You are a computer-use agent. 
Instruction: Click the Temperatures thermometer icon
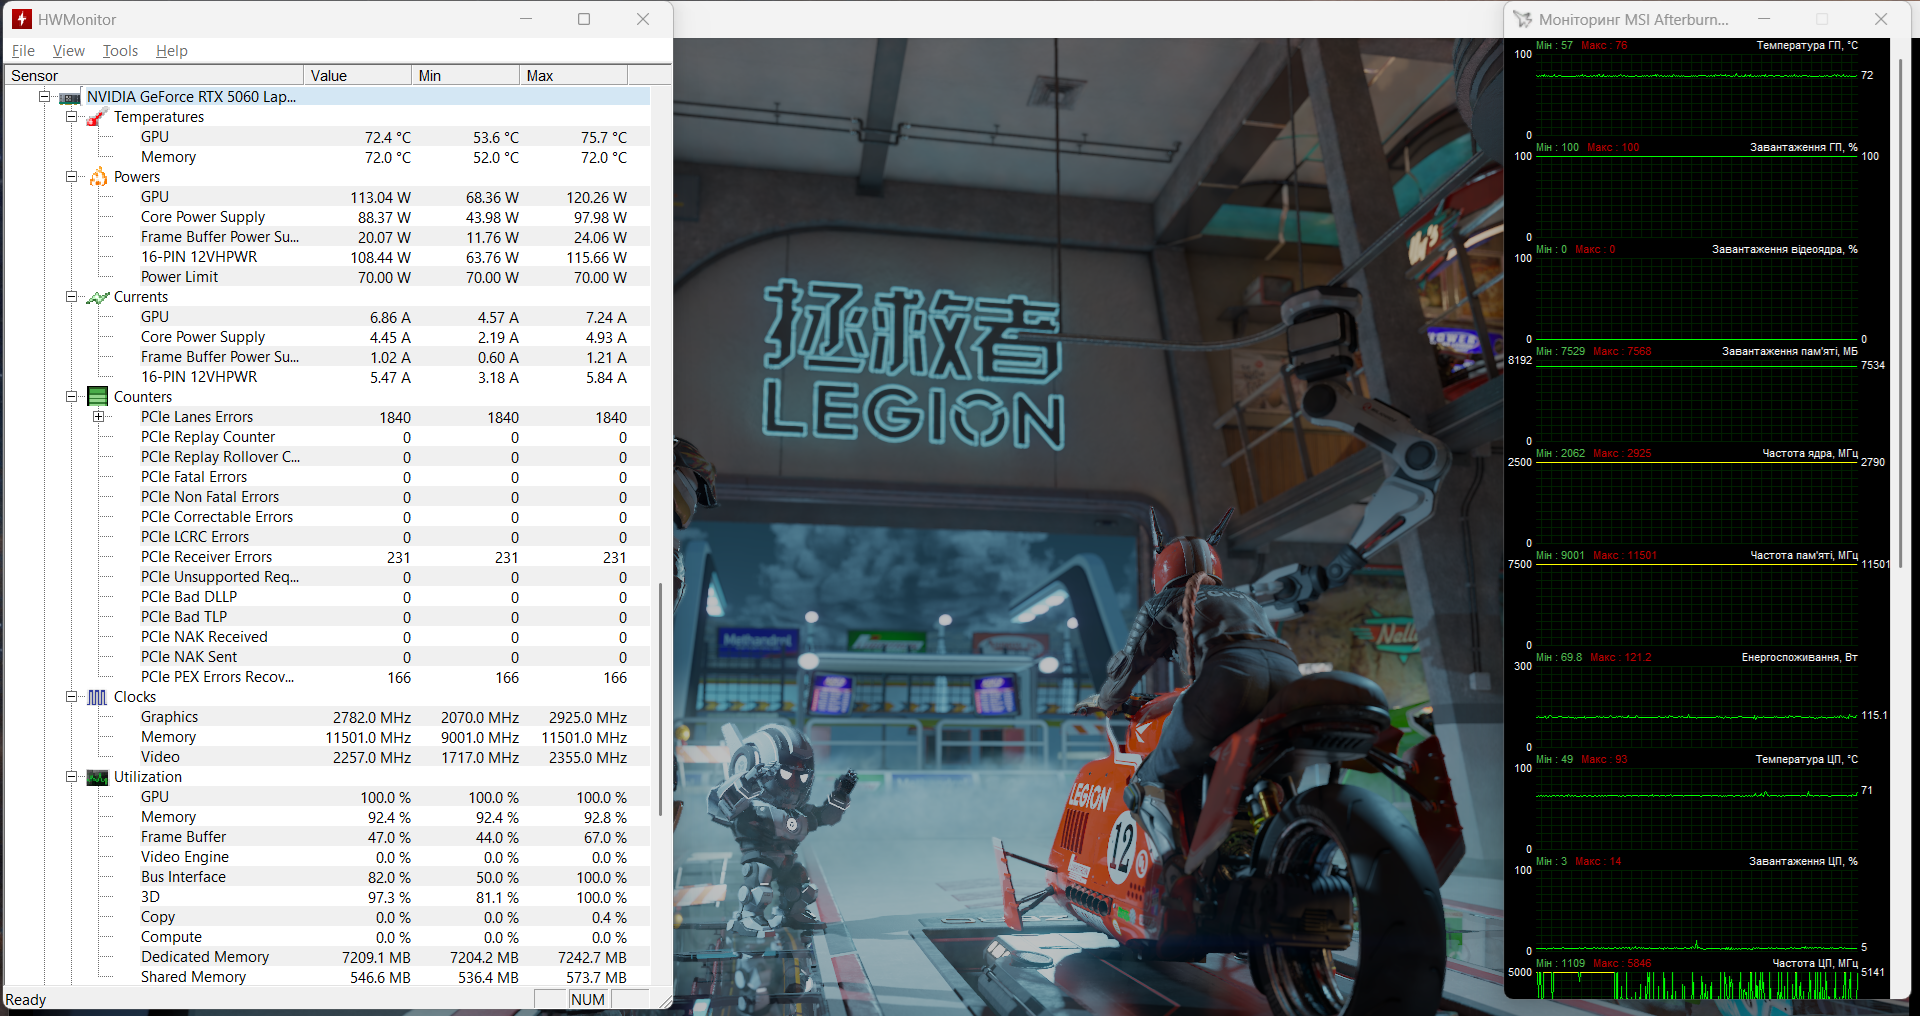97,117
